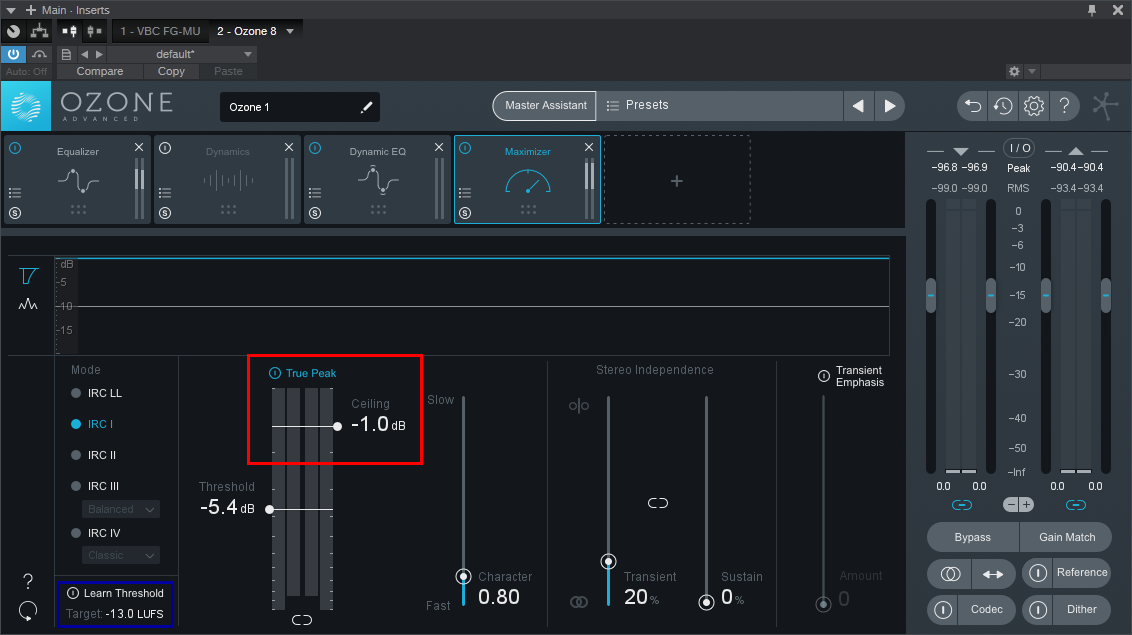This screenshot has width=1132, height=635.
Task: Remove the Equalizer module
Action: [x=139, y=147]
